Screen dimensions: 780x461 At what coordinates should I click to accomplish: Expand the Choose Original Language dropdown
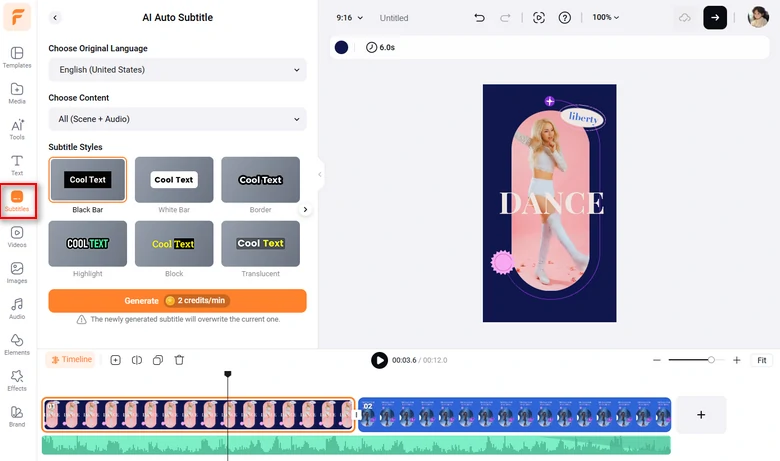coord(178,70)
